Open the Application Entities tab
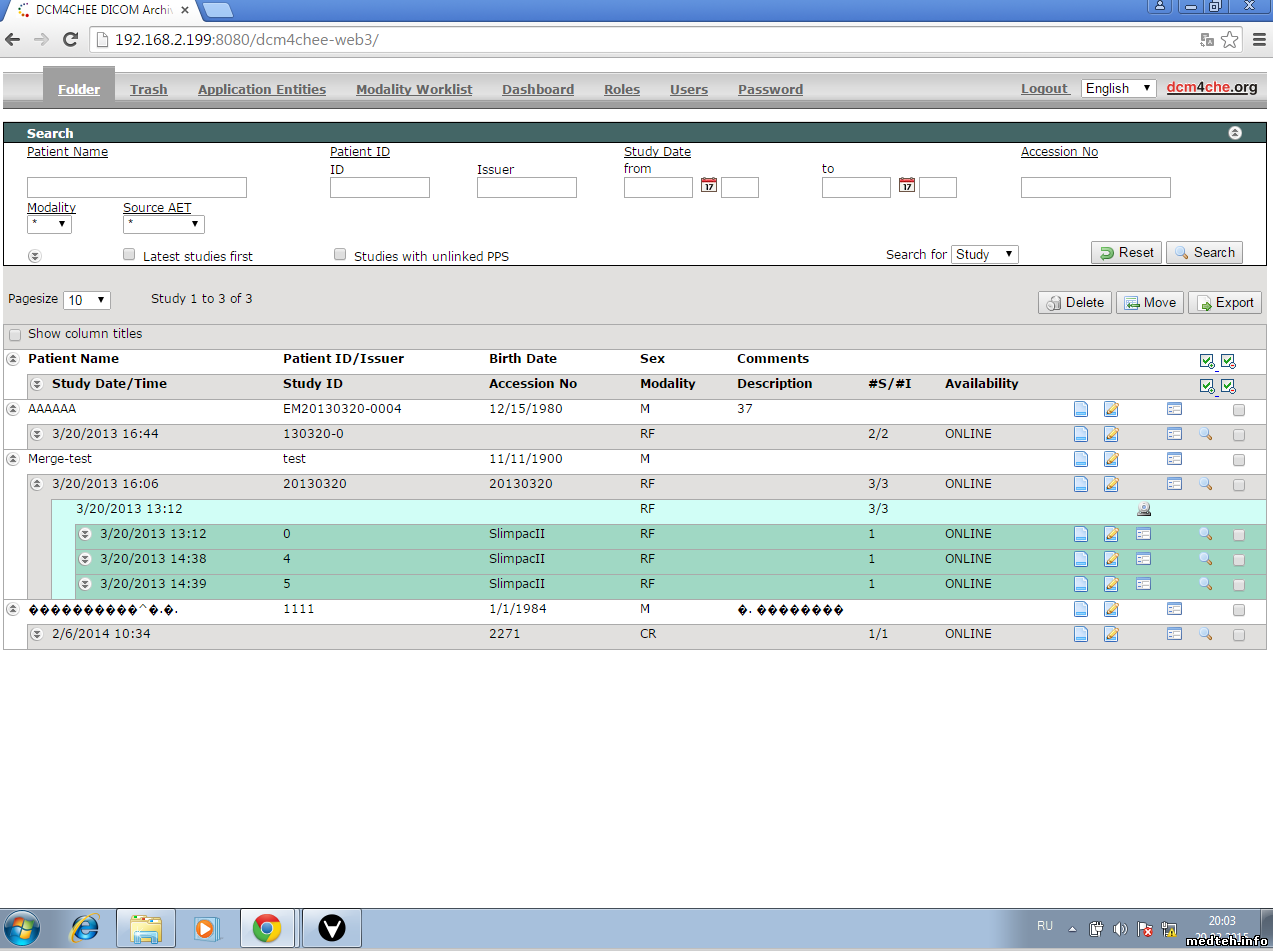Viewport: 1273px width, 951px height. pyautogui.click(x=262, y=90)
